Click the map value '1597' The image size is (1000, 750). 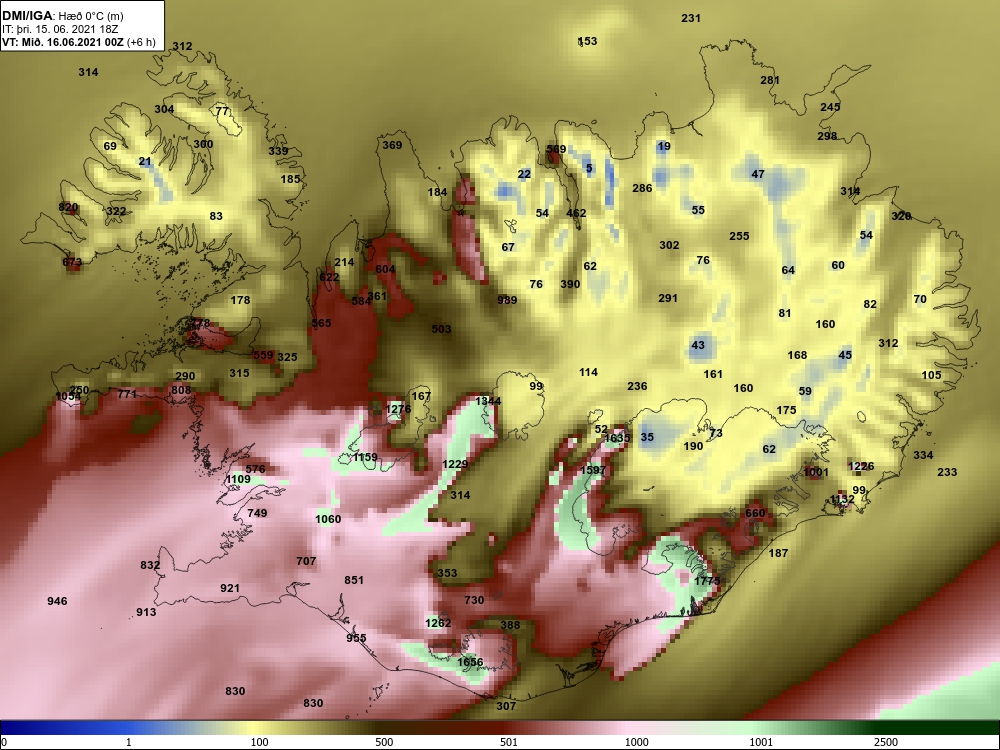592,470
